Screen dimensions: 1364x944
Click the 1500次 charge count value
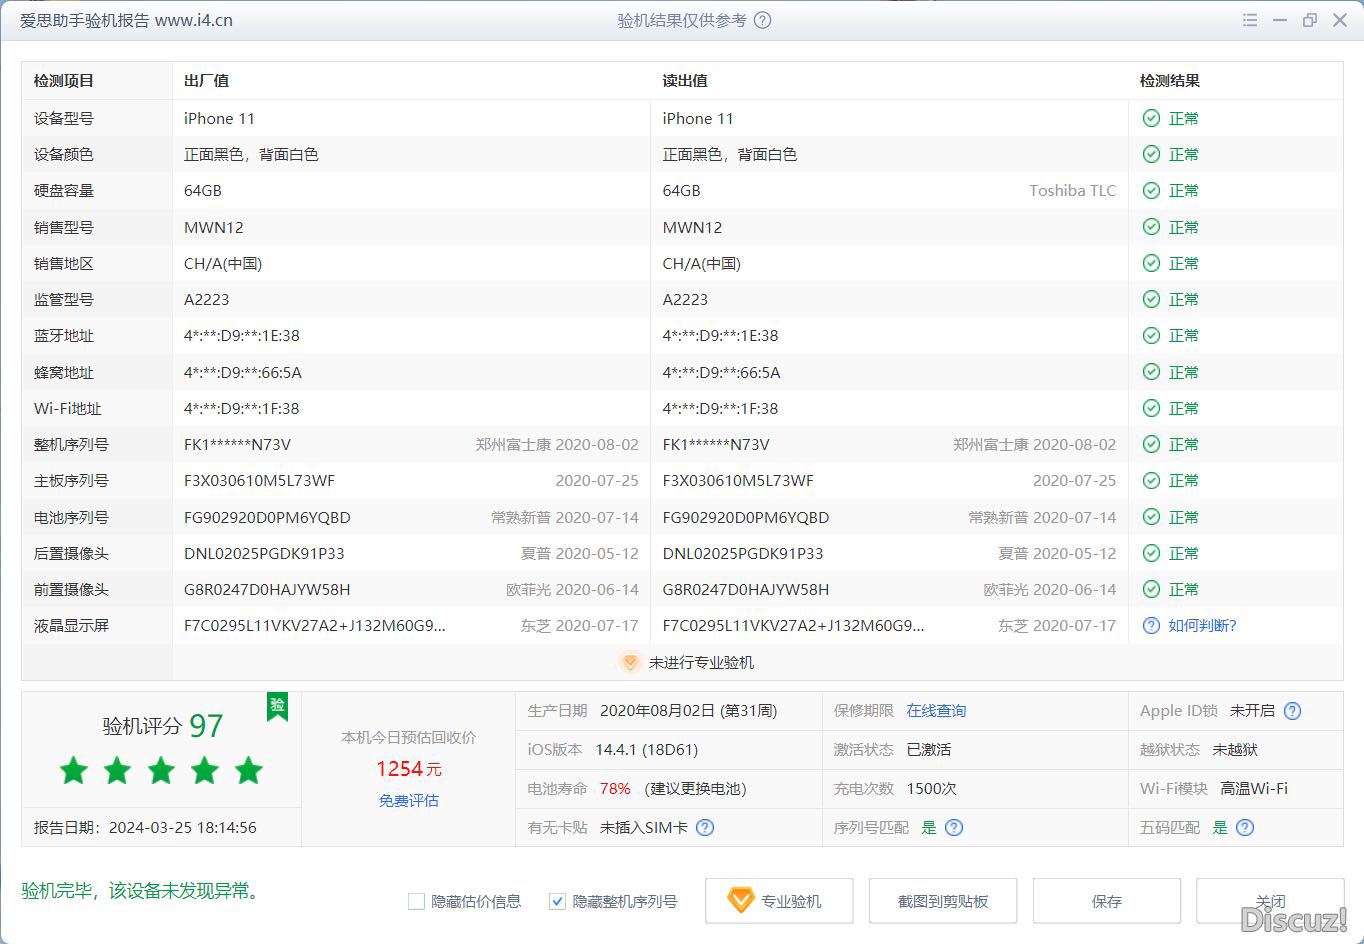931,788
